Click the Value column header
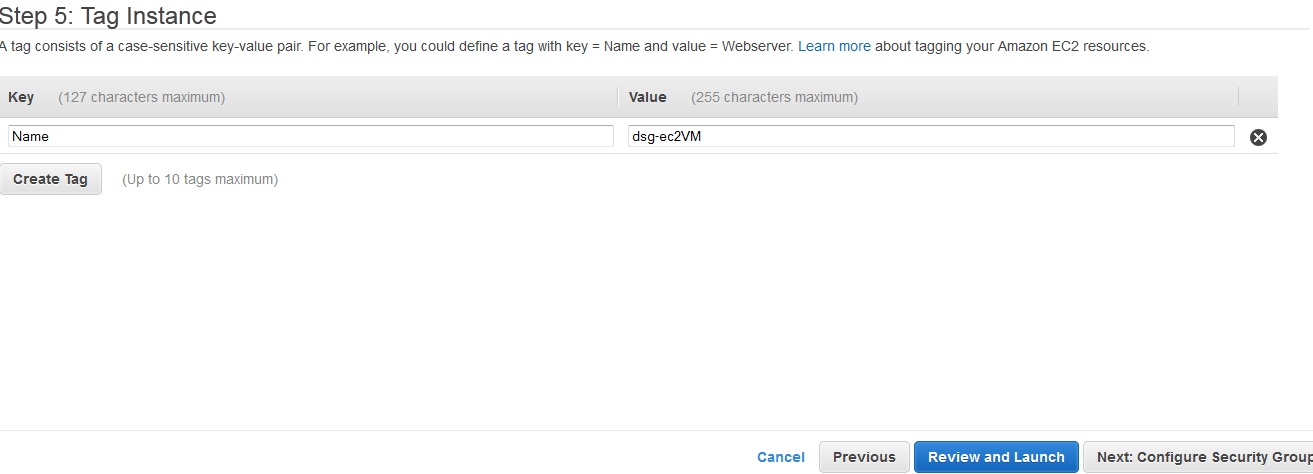 (648, 97)
